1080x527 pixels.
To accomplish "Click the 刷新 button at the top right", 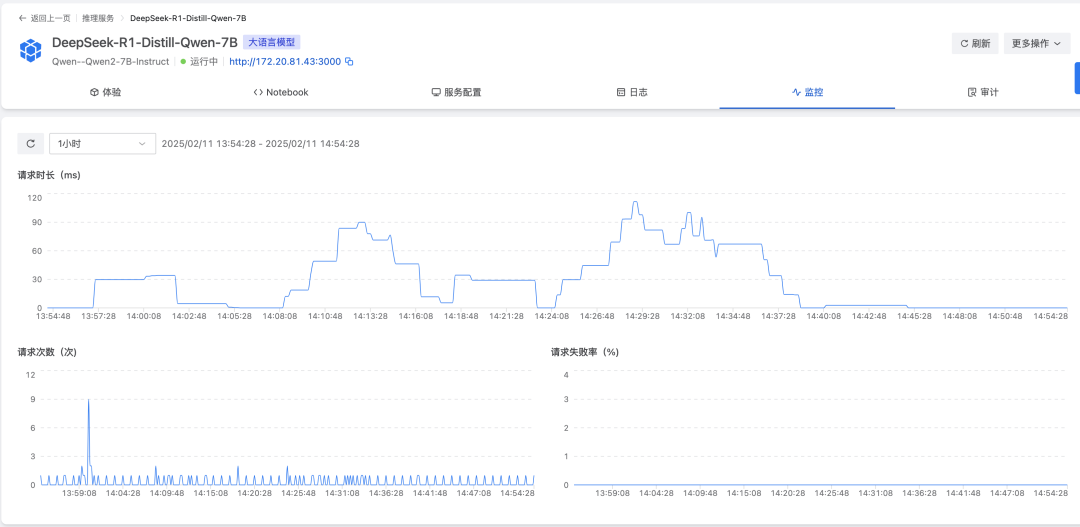I will point(975,43).
